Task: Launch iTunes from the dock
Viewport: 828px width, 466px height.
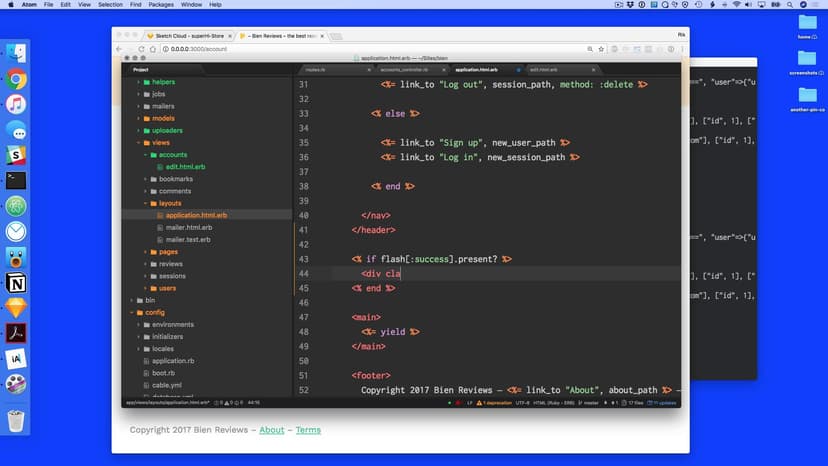Action: (x=16, y=104)
